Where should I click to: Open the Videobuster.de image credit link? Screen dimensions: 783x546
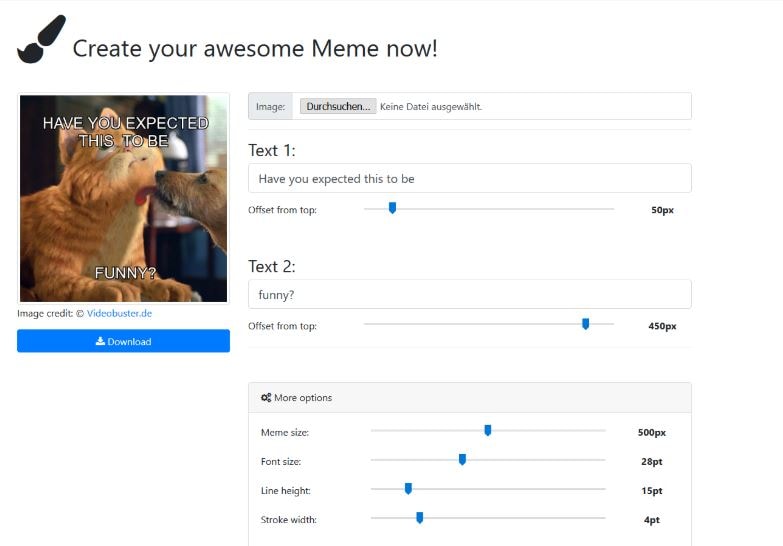[119, 313]
